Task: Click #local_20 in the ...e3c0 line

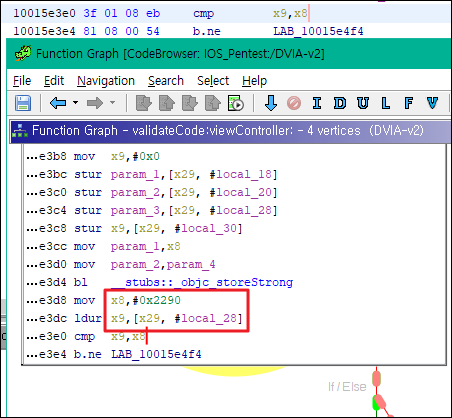Action: point(242,192)
